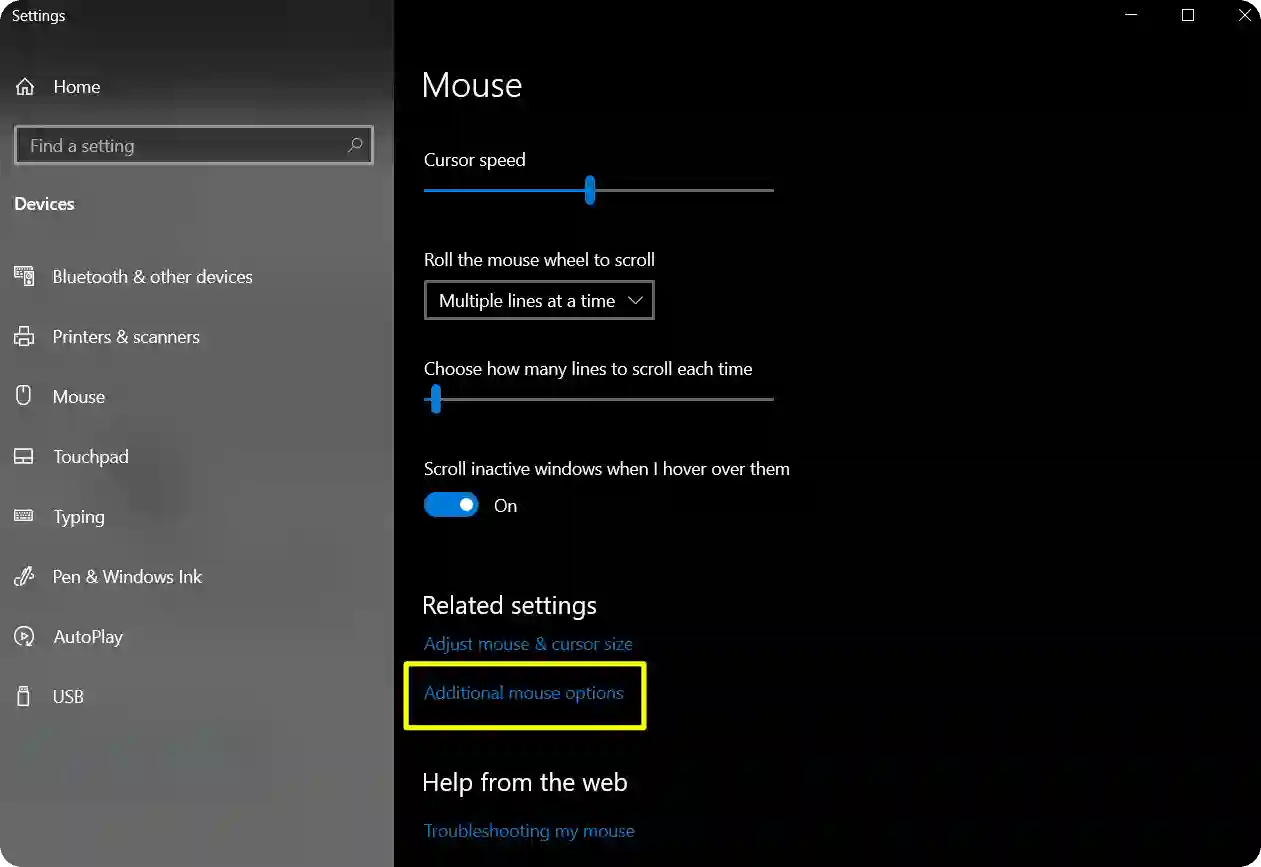Screen dimensions: 1261x867
Task: Select the Mouse icon in sidebar
Action: point(22,396)
